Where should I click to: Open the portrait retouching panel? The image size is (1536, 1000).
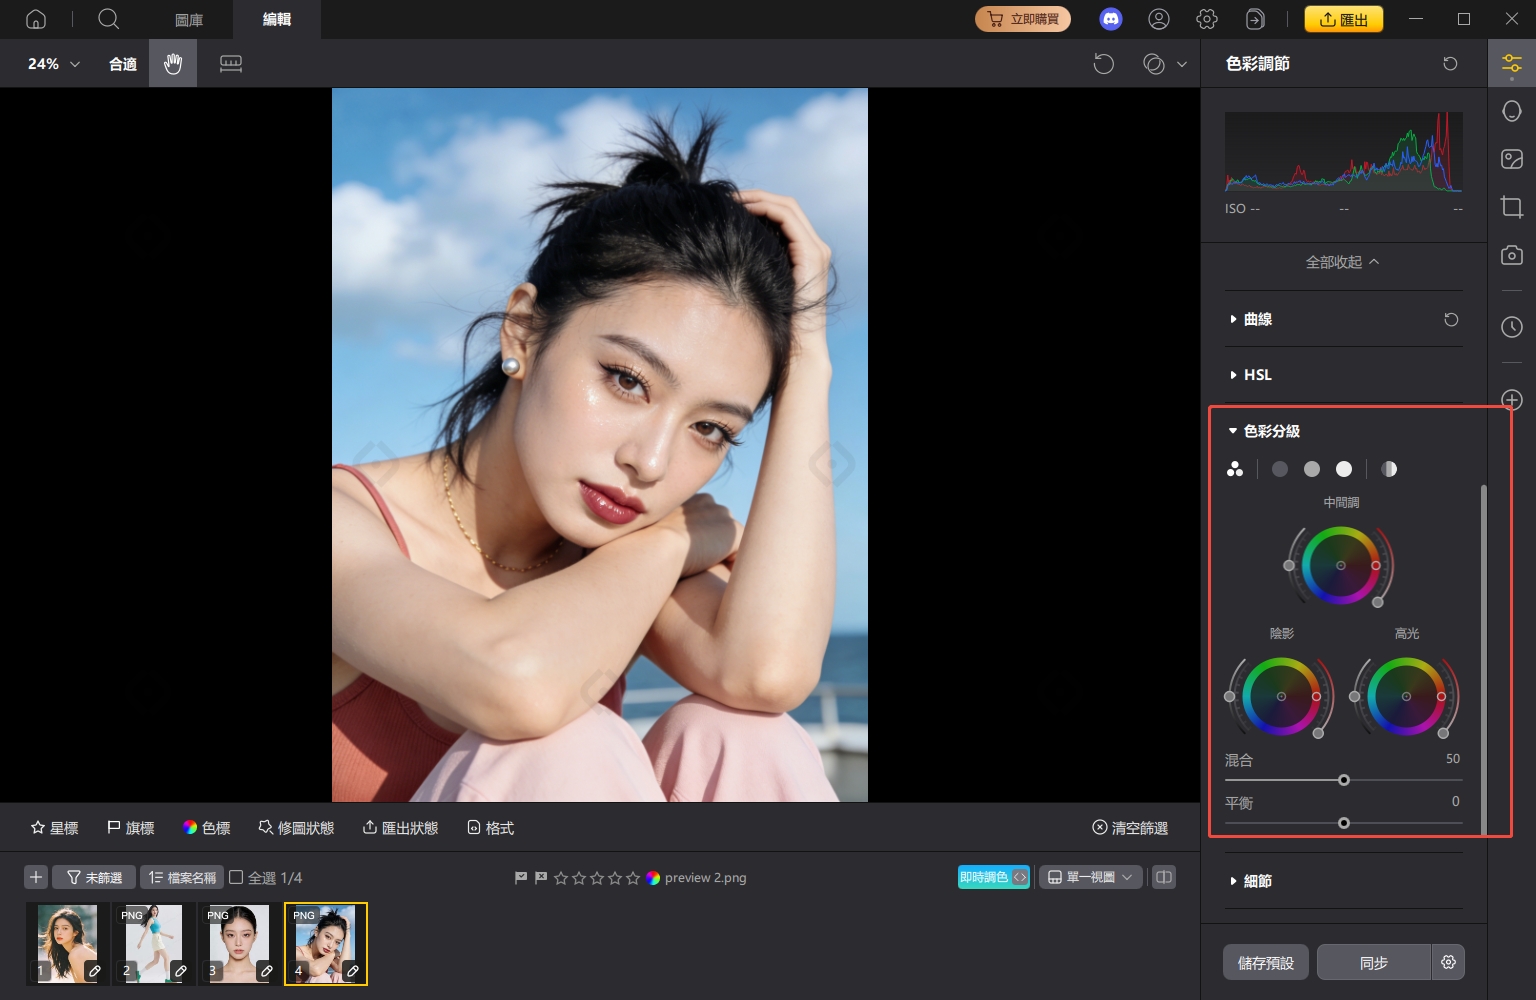point(1512,111)
